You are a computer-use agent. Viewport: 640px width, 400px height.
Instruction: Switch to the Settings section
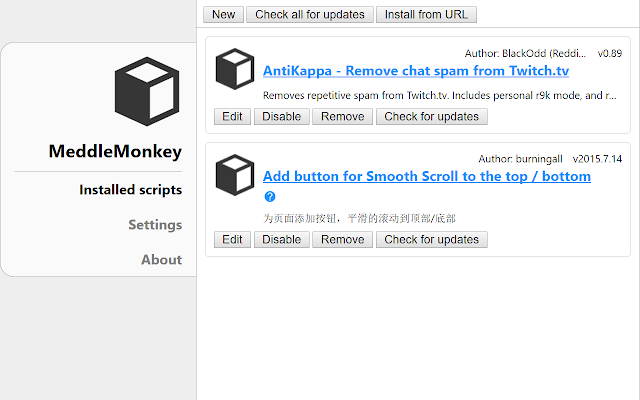[155, 224]
